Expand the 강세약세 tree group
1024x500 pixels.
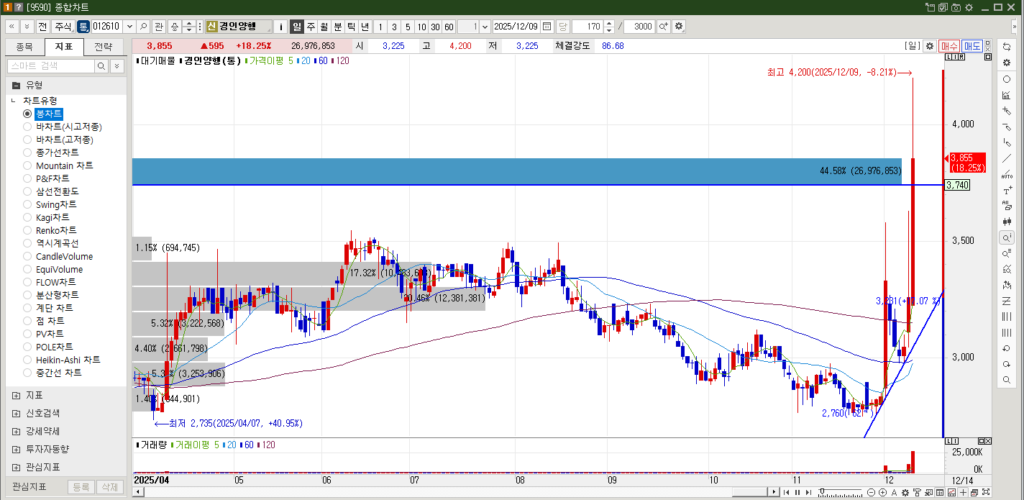[x=16, y=431]
